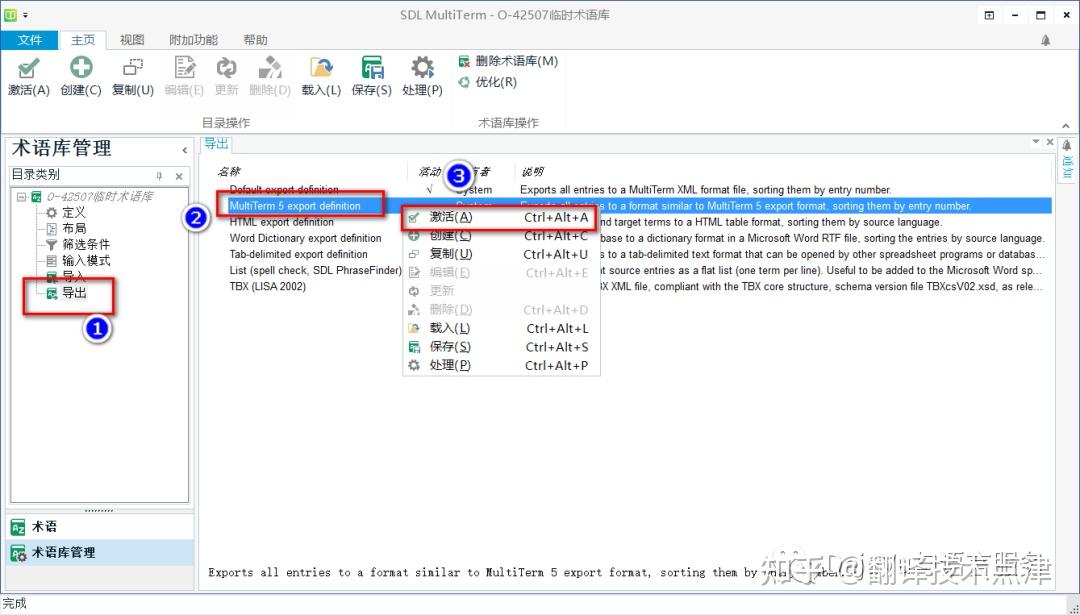Toggle auto-hide pin on 目录类别 panel
The image size is (1080, 615).
pyautogui.click(x=160, y=175)
